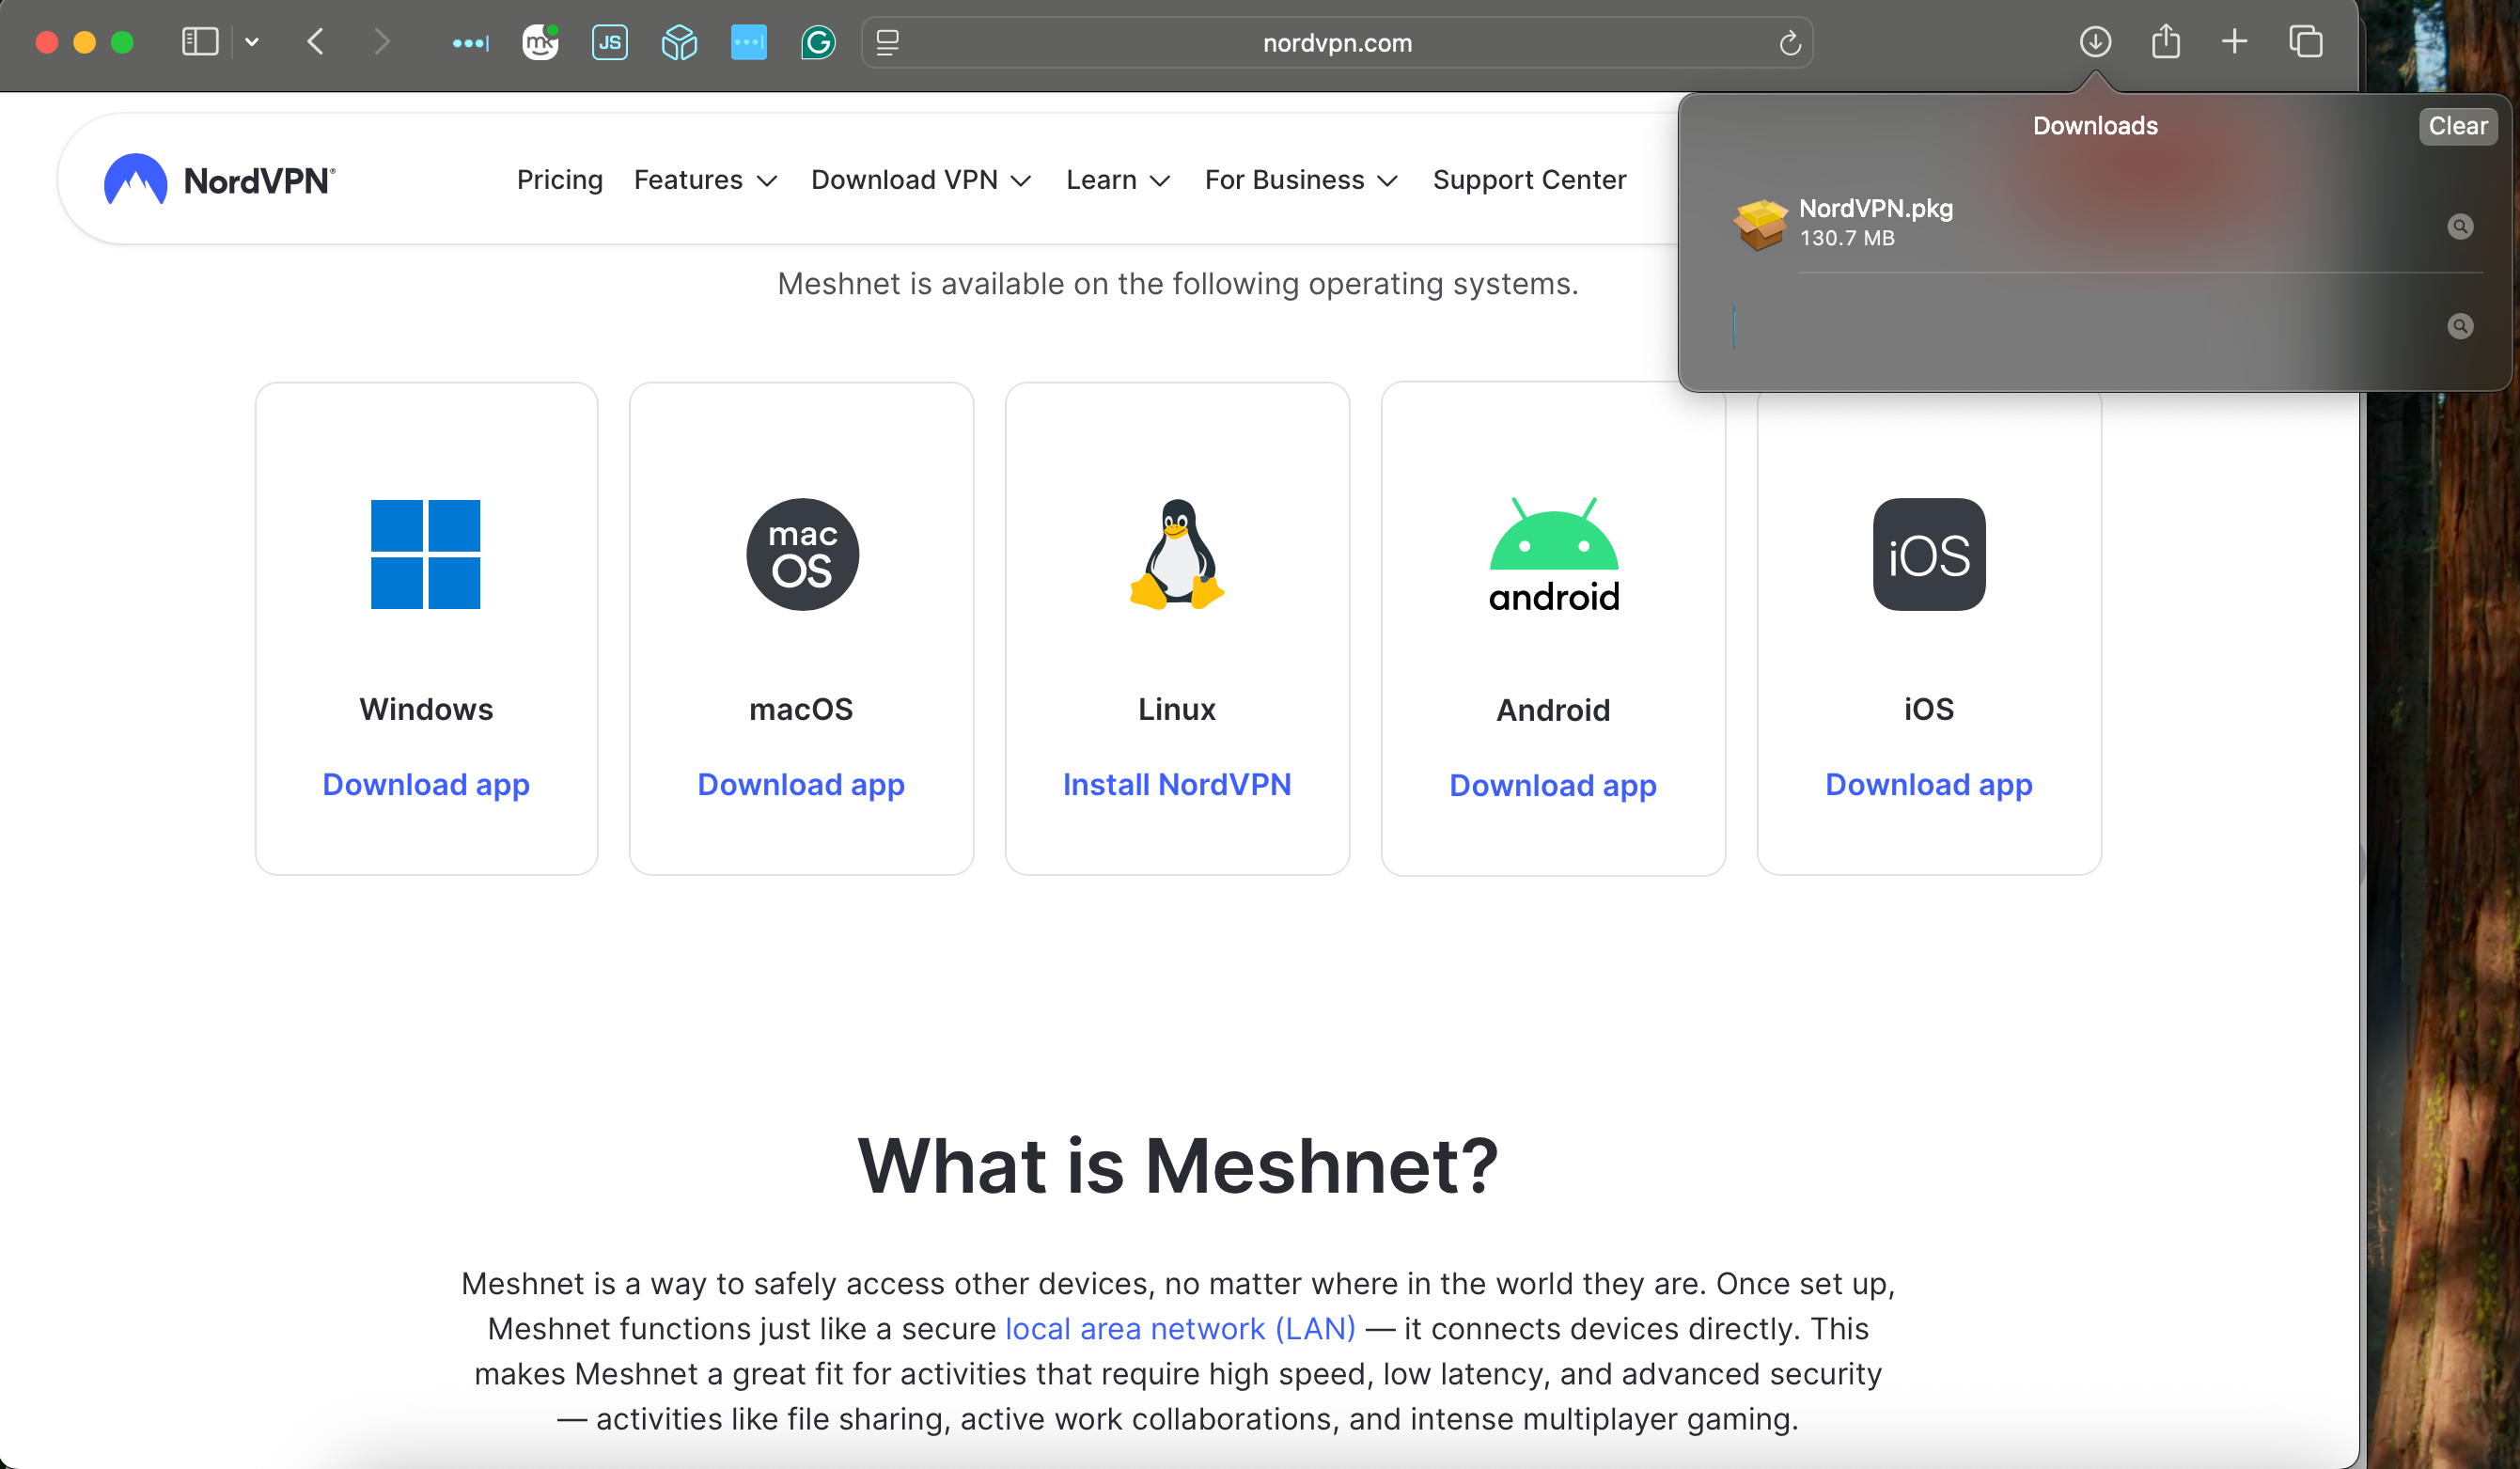The width and height of the screenshot is (2520, 1469).
Task: Expand the Download VPN dropdown
Action: [920, 180]
